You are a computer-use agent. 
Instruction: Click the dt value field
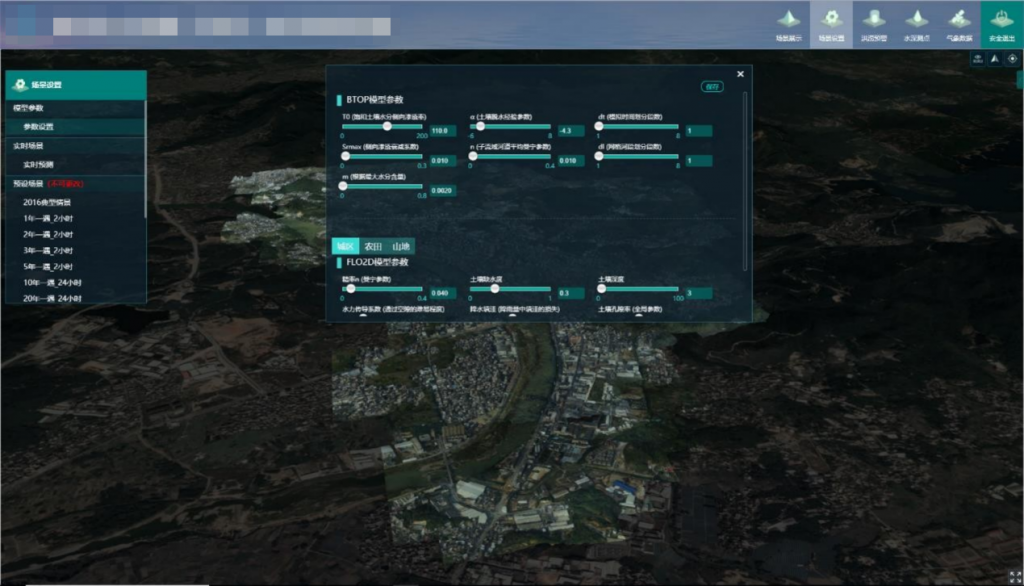click(x=699, y=131)
